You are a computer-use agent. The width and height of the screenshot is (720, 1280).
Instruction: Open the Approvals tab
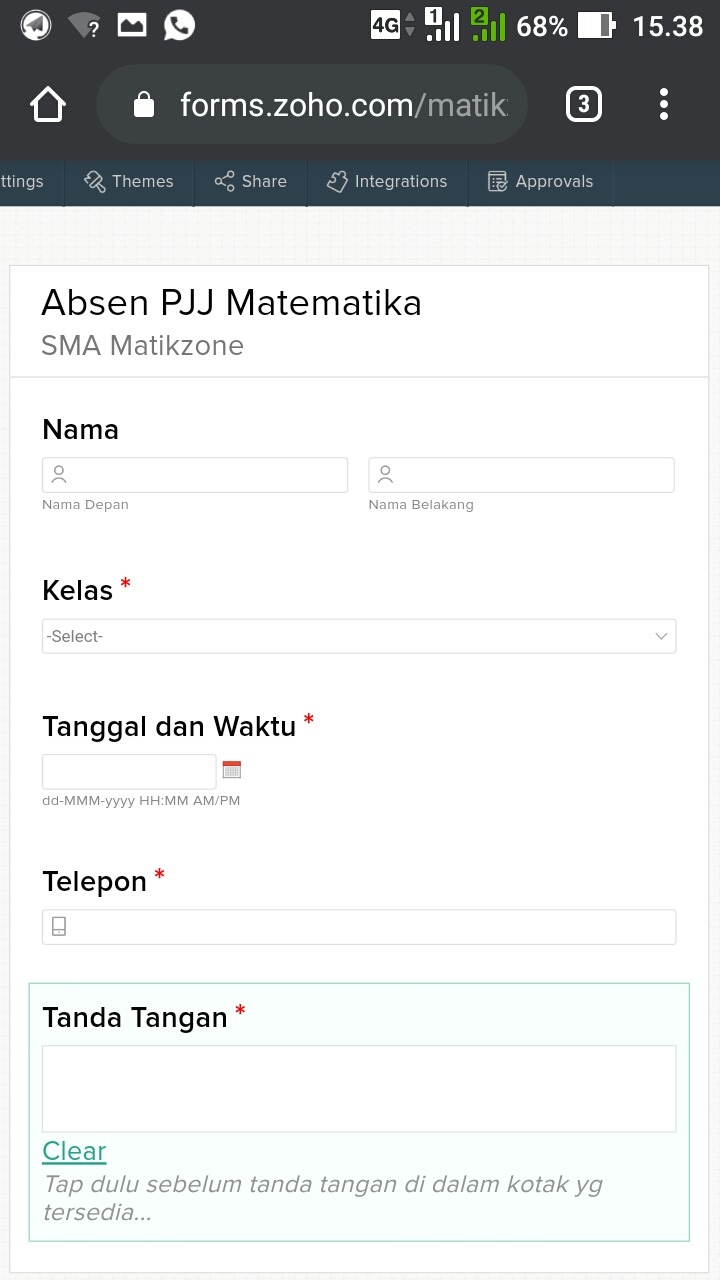540,181
